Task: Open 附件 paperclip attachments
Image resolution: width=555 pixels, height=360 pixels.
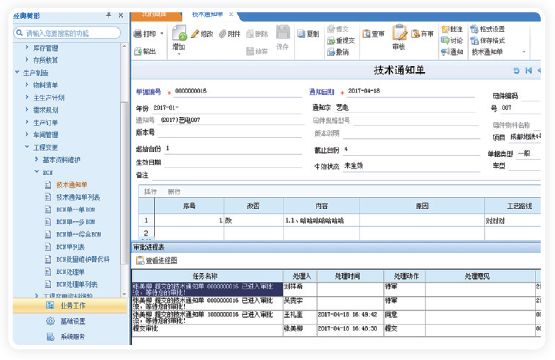Action: [222, 34]
